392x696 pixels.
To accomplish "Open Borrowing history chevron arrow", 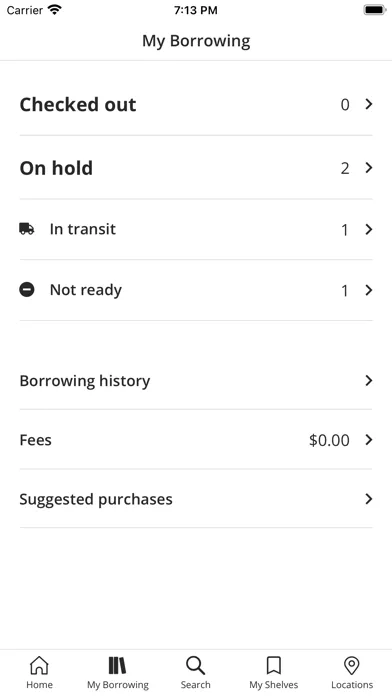I will [x=368, y=380].
